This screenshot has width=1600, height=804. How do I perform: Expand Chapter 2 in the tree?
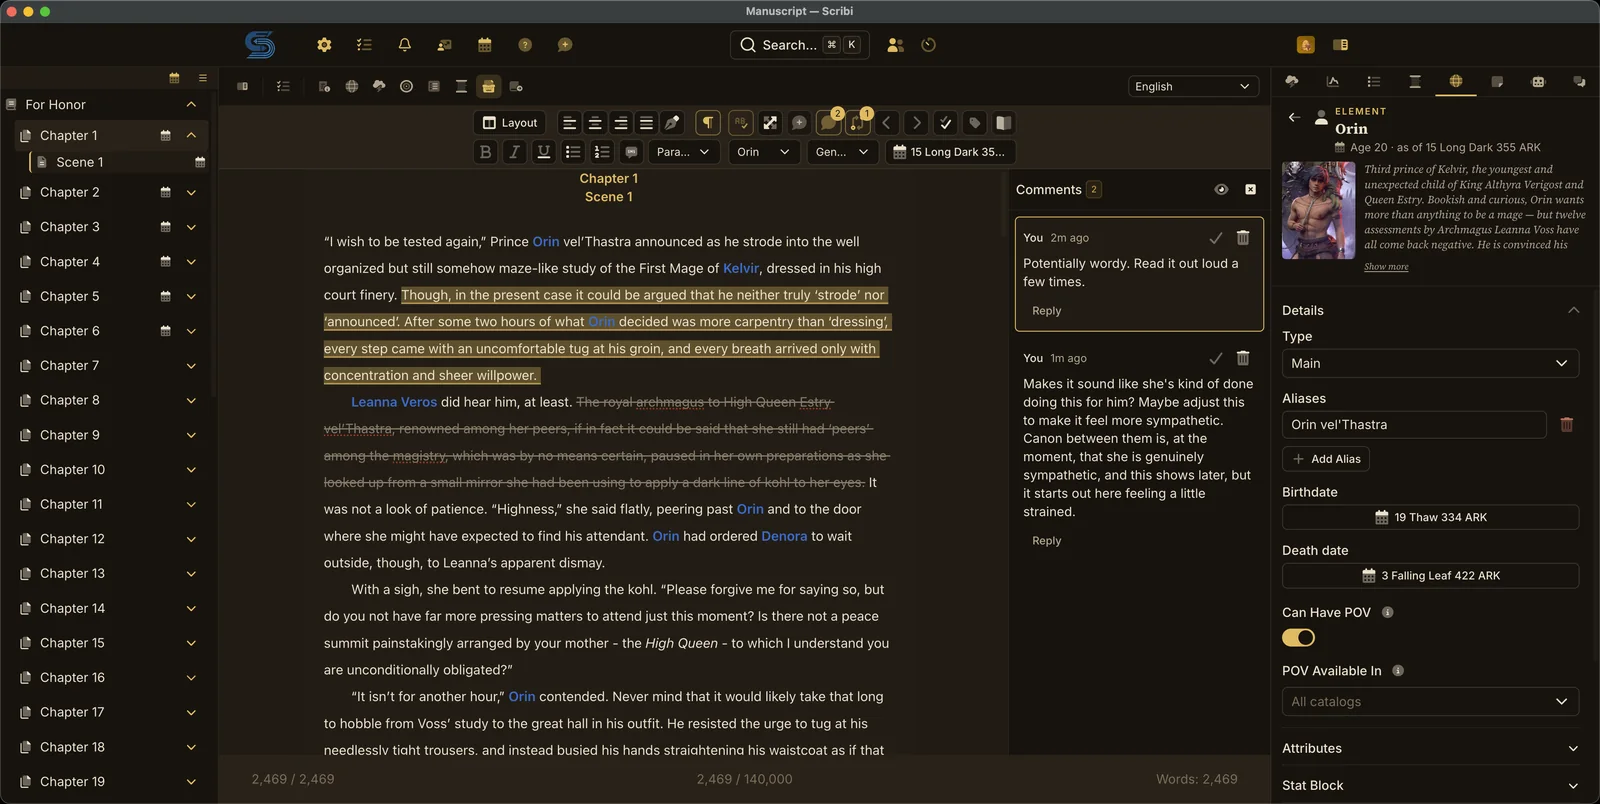click(x=191, y=192)
